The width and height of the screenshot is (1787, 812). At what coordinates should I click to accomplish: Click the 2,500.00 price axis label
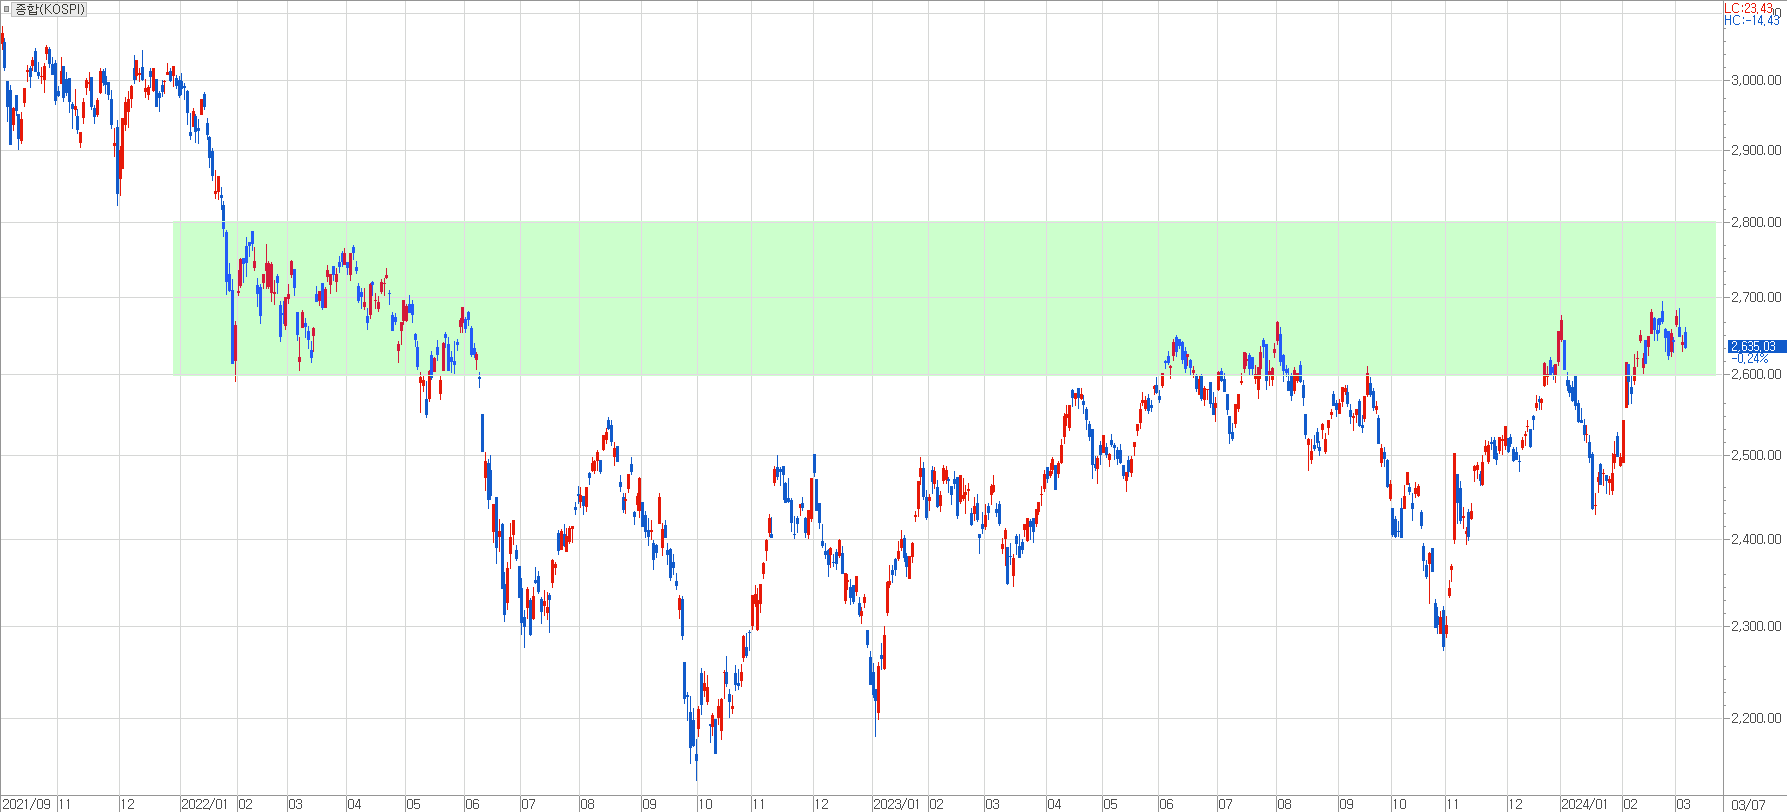click(x=1755, y=455)
